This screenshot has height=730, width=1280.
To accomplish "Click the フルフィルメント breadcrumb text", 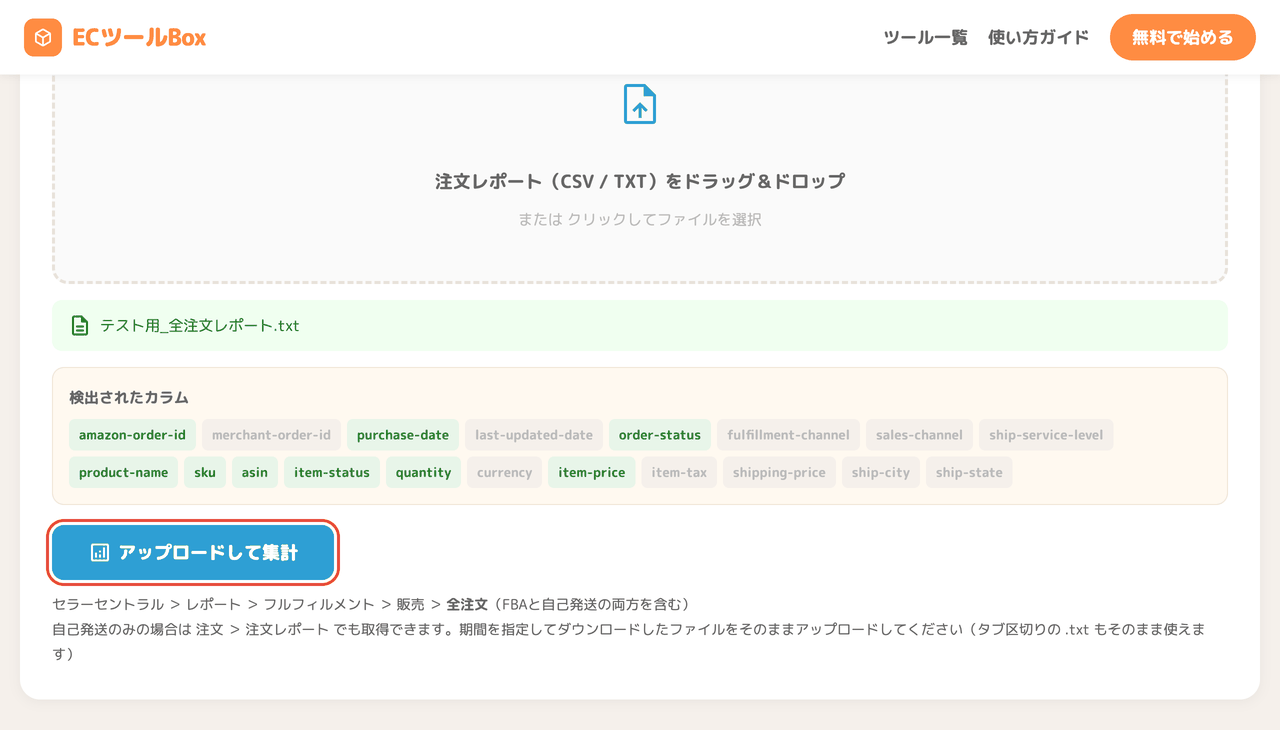I will coord(319,605).
